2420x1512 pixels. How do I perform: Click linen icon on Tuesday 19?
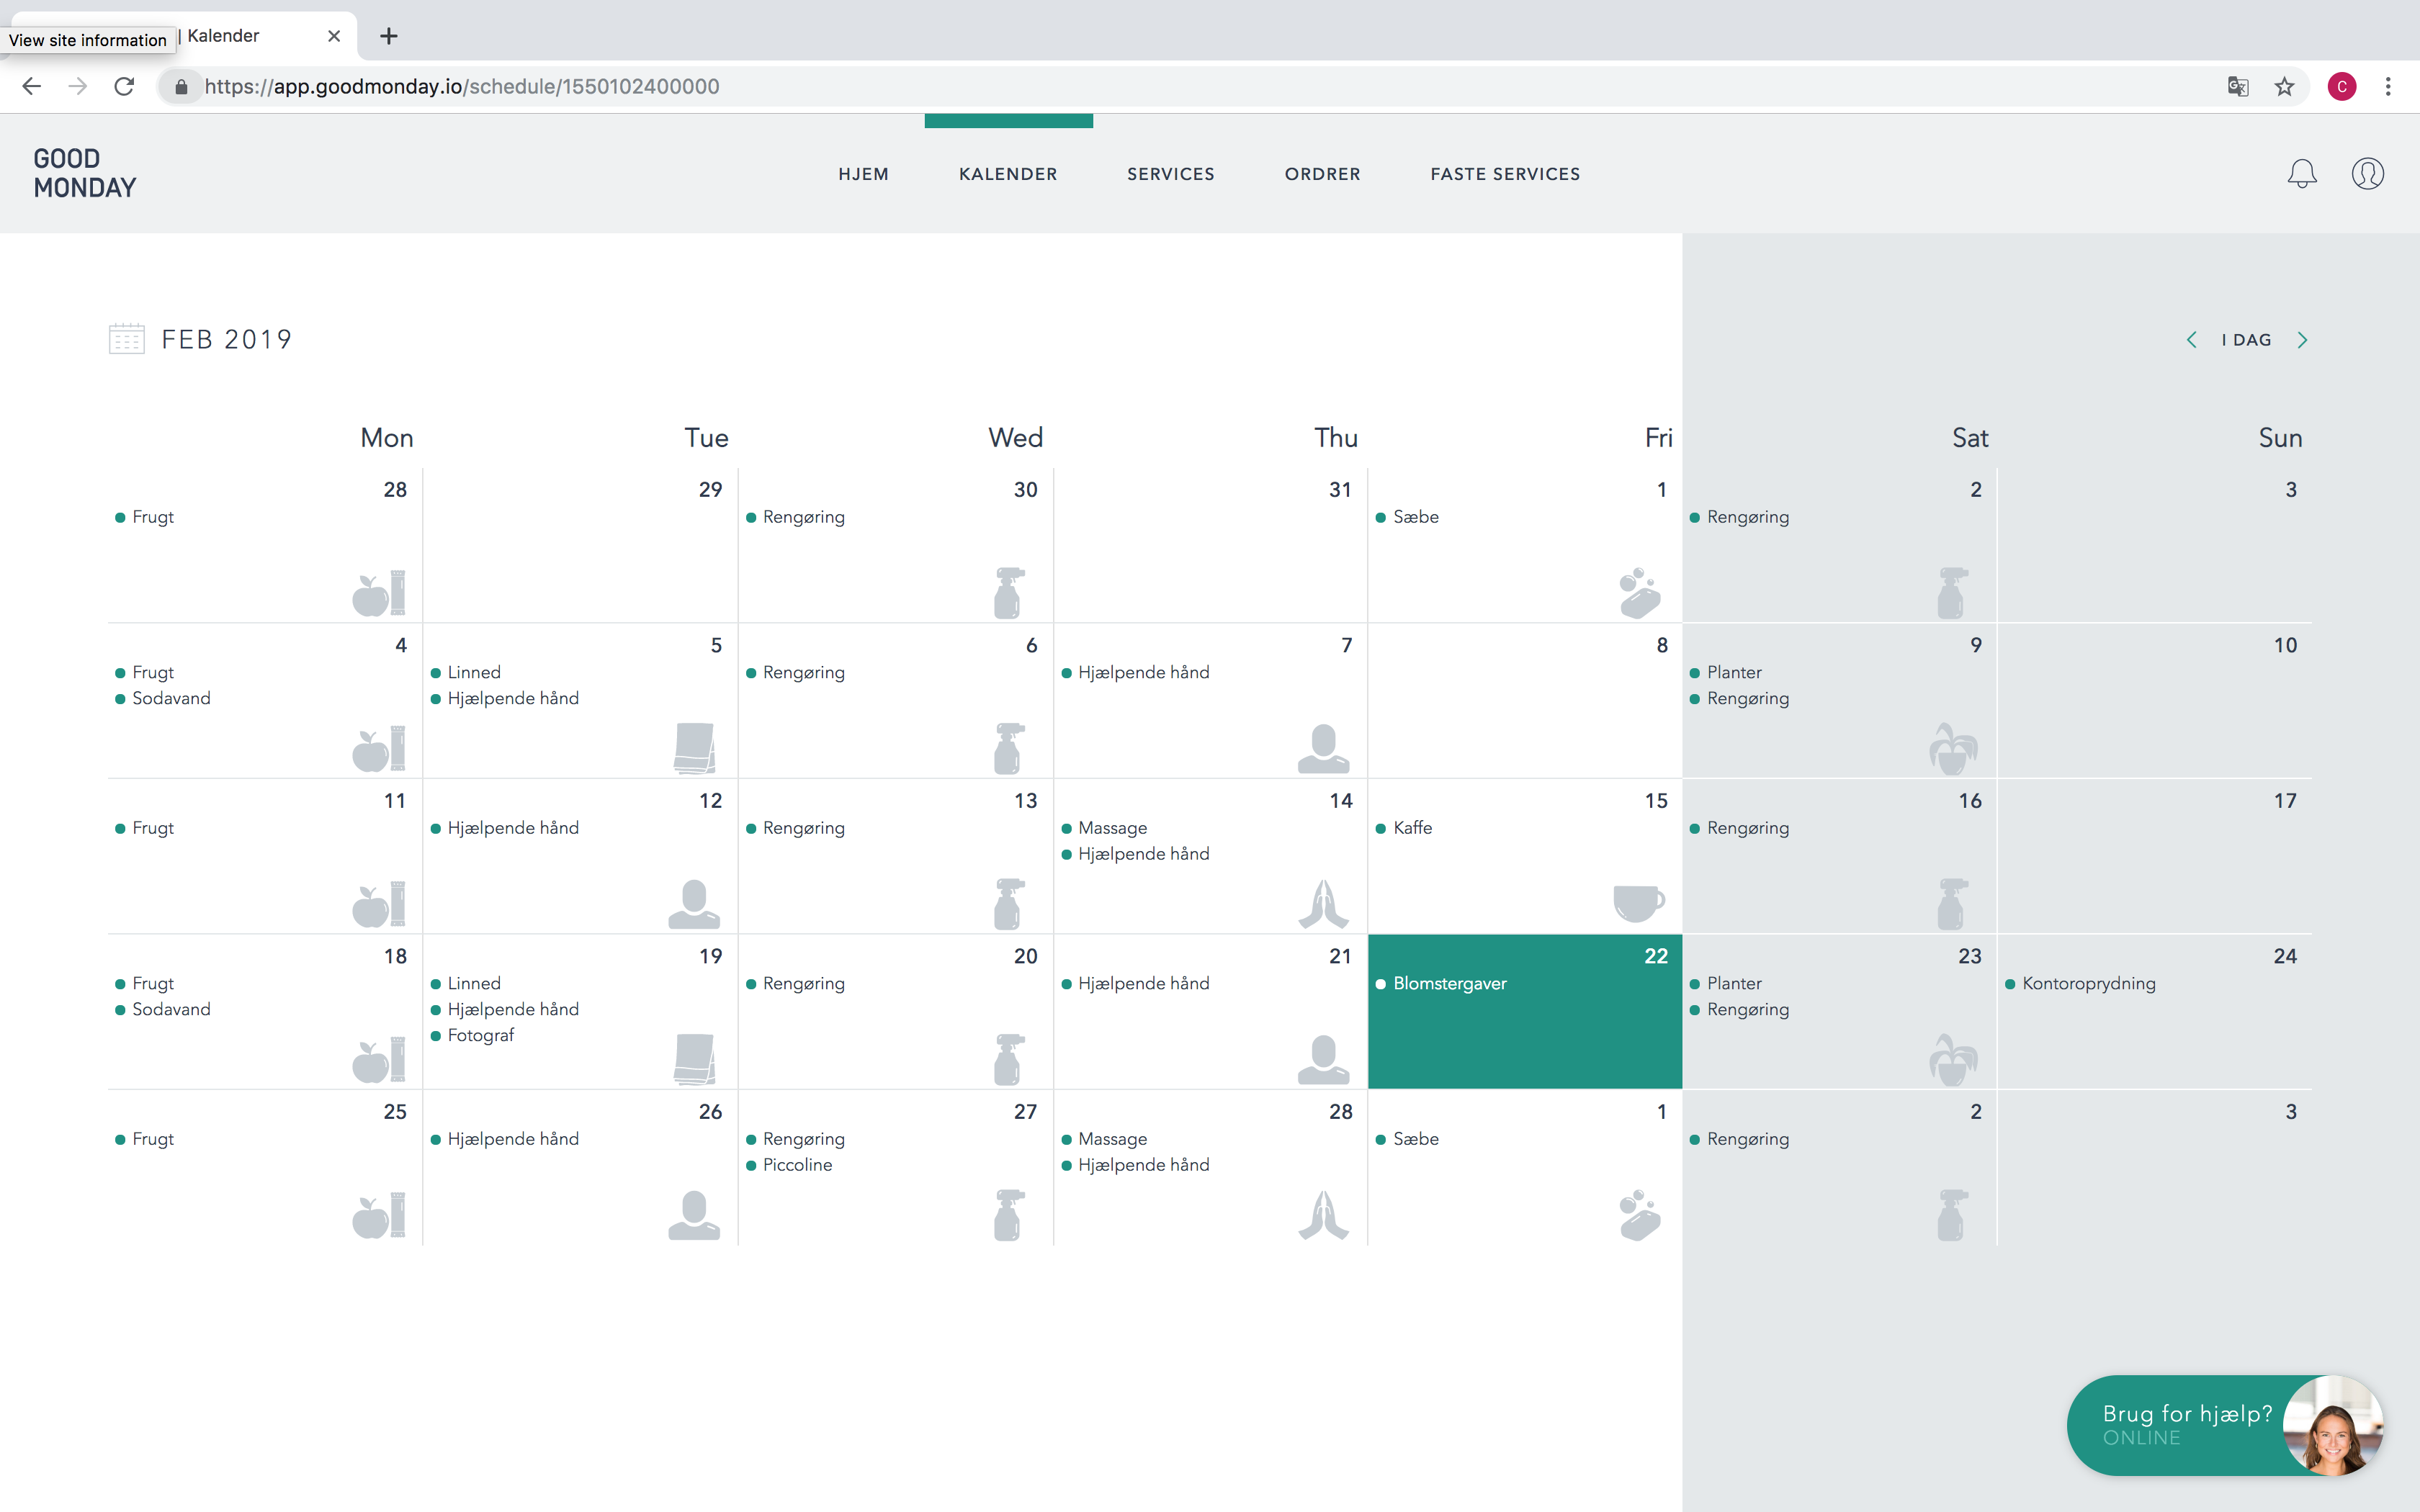(x=694, y=1059)
